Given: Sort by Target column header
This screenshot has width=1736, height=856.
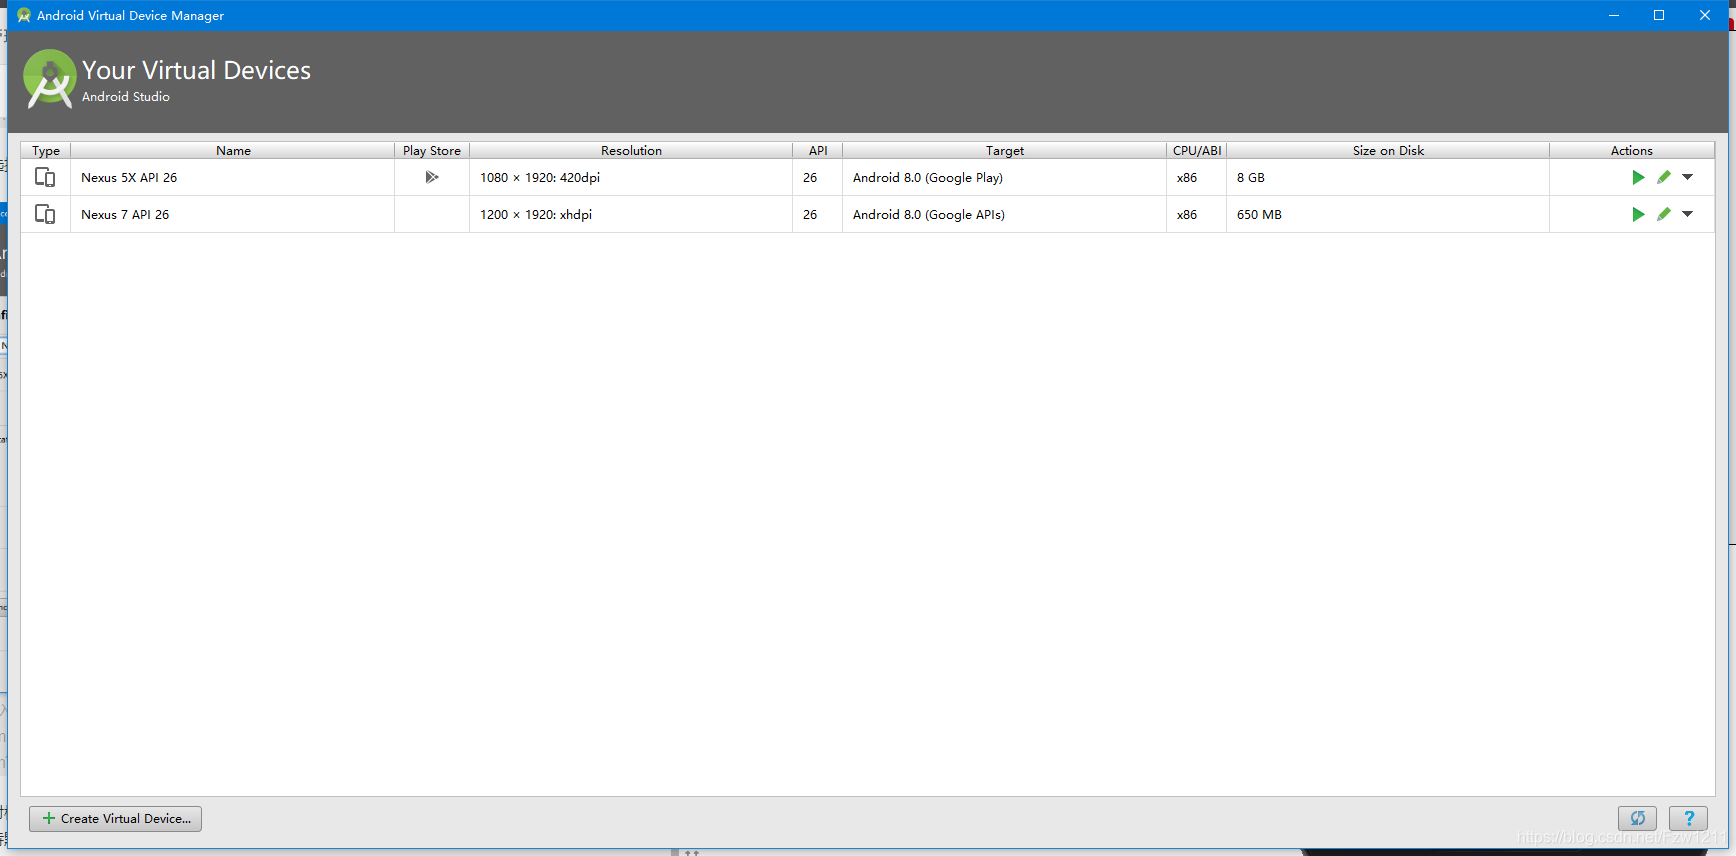Looking at the screenshot, I should [x=1005, y=150].
